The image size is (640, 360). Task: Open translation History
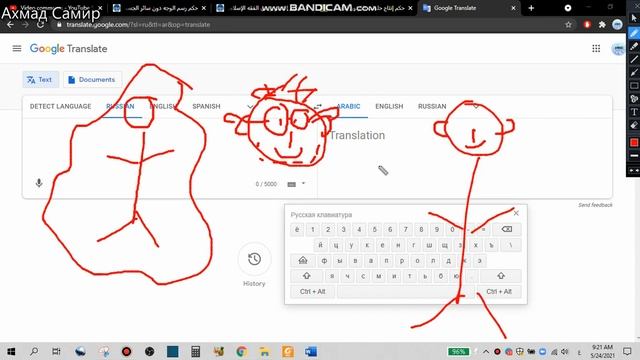254,259
